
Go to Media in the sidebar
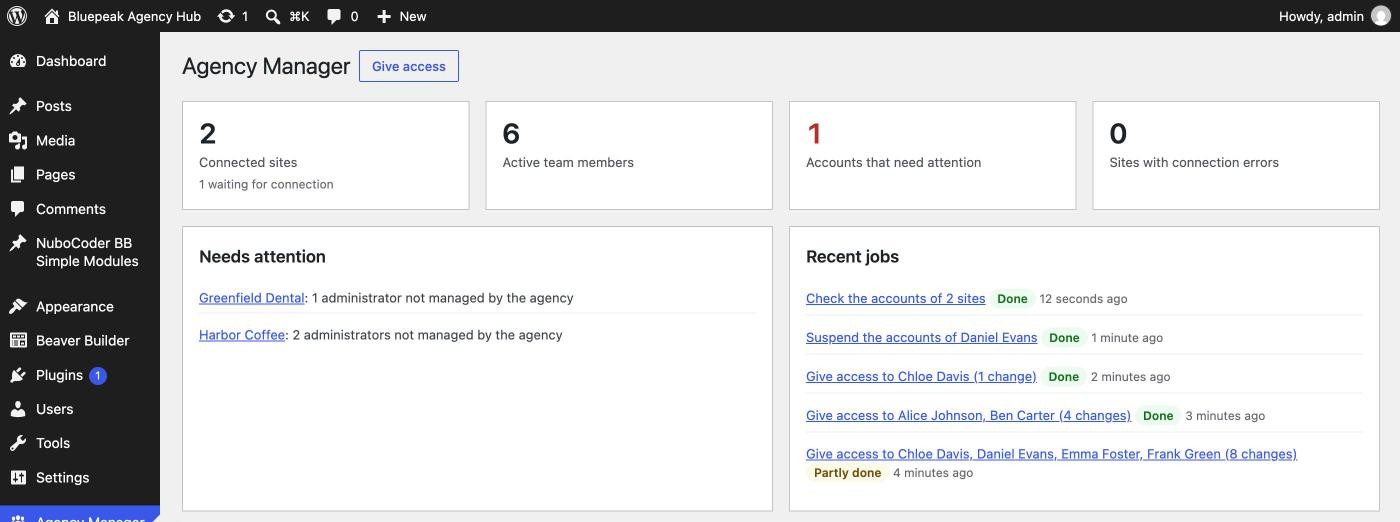[80, 140]
